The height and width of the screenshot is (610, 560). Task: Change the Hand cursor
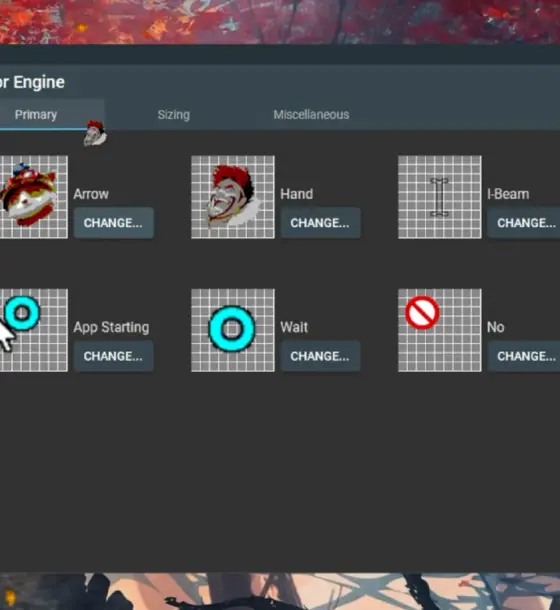point(320,223)
